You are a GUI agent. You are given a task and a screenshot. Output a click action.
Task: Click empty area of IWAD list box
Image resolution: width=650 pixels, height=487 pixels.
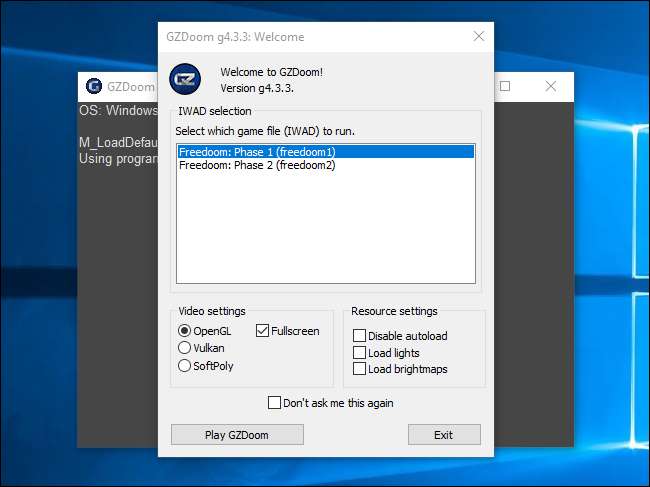click(325, 228)
